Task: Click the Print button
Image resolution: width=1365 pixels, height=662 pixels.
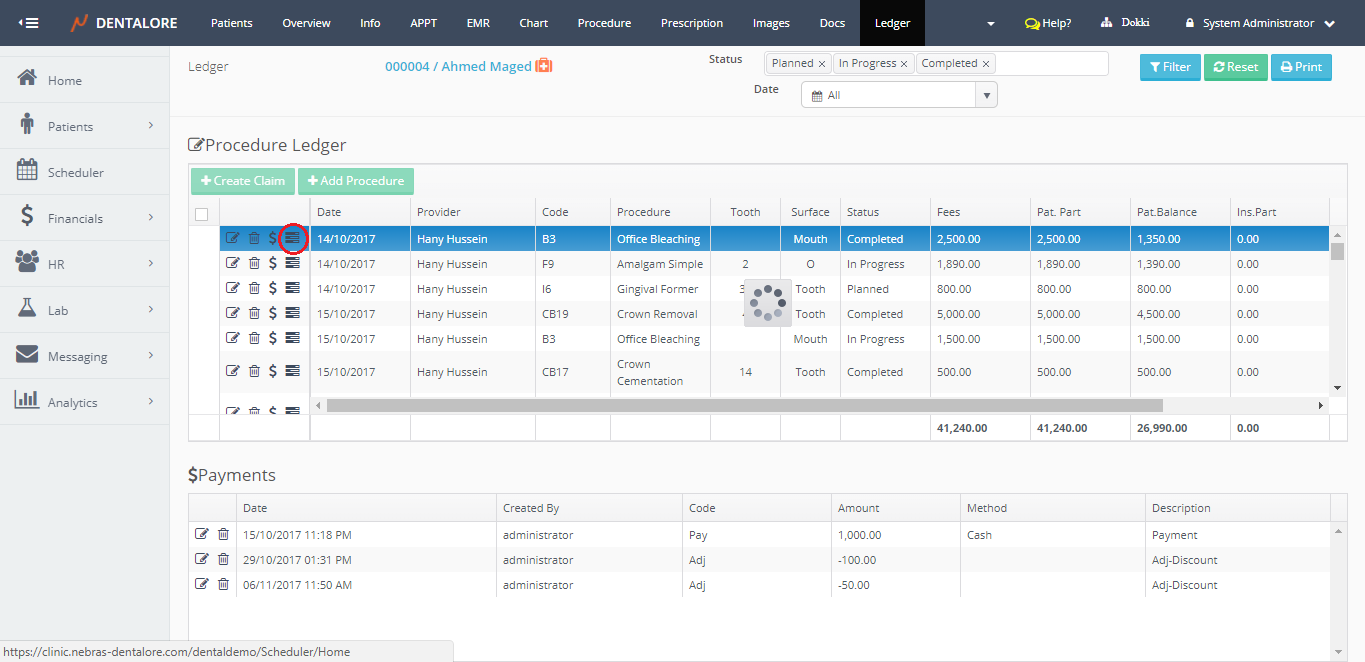Action: (x=1301, y=67)
